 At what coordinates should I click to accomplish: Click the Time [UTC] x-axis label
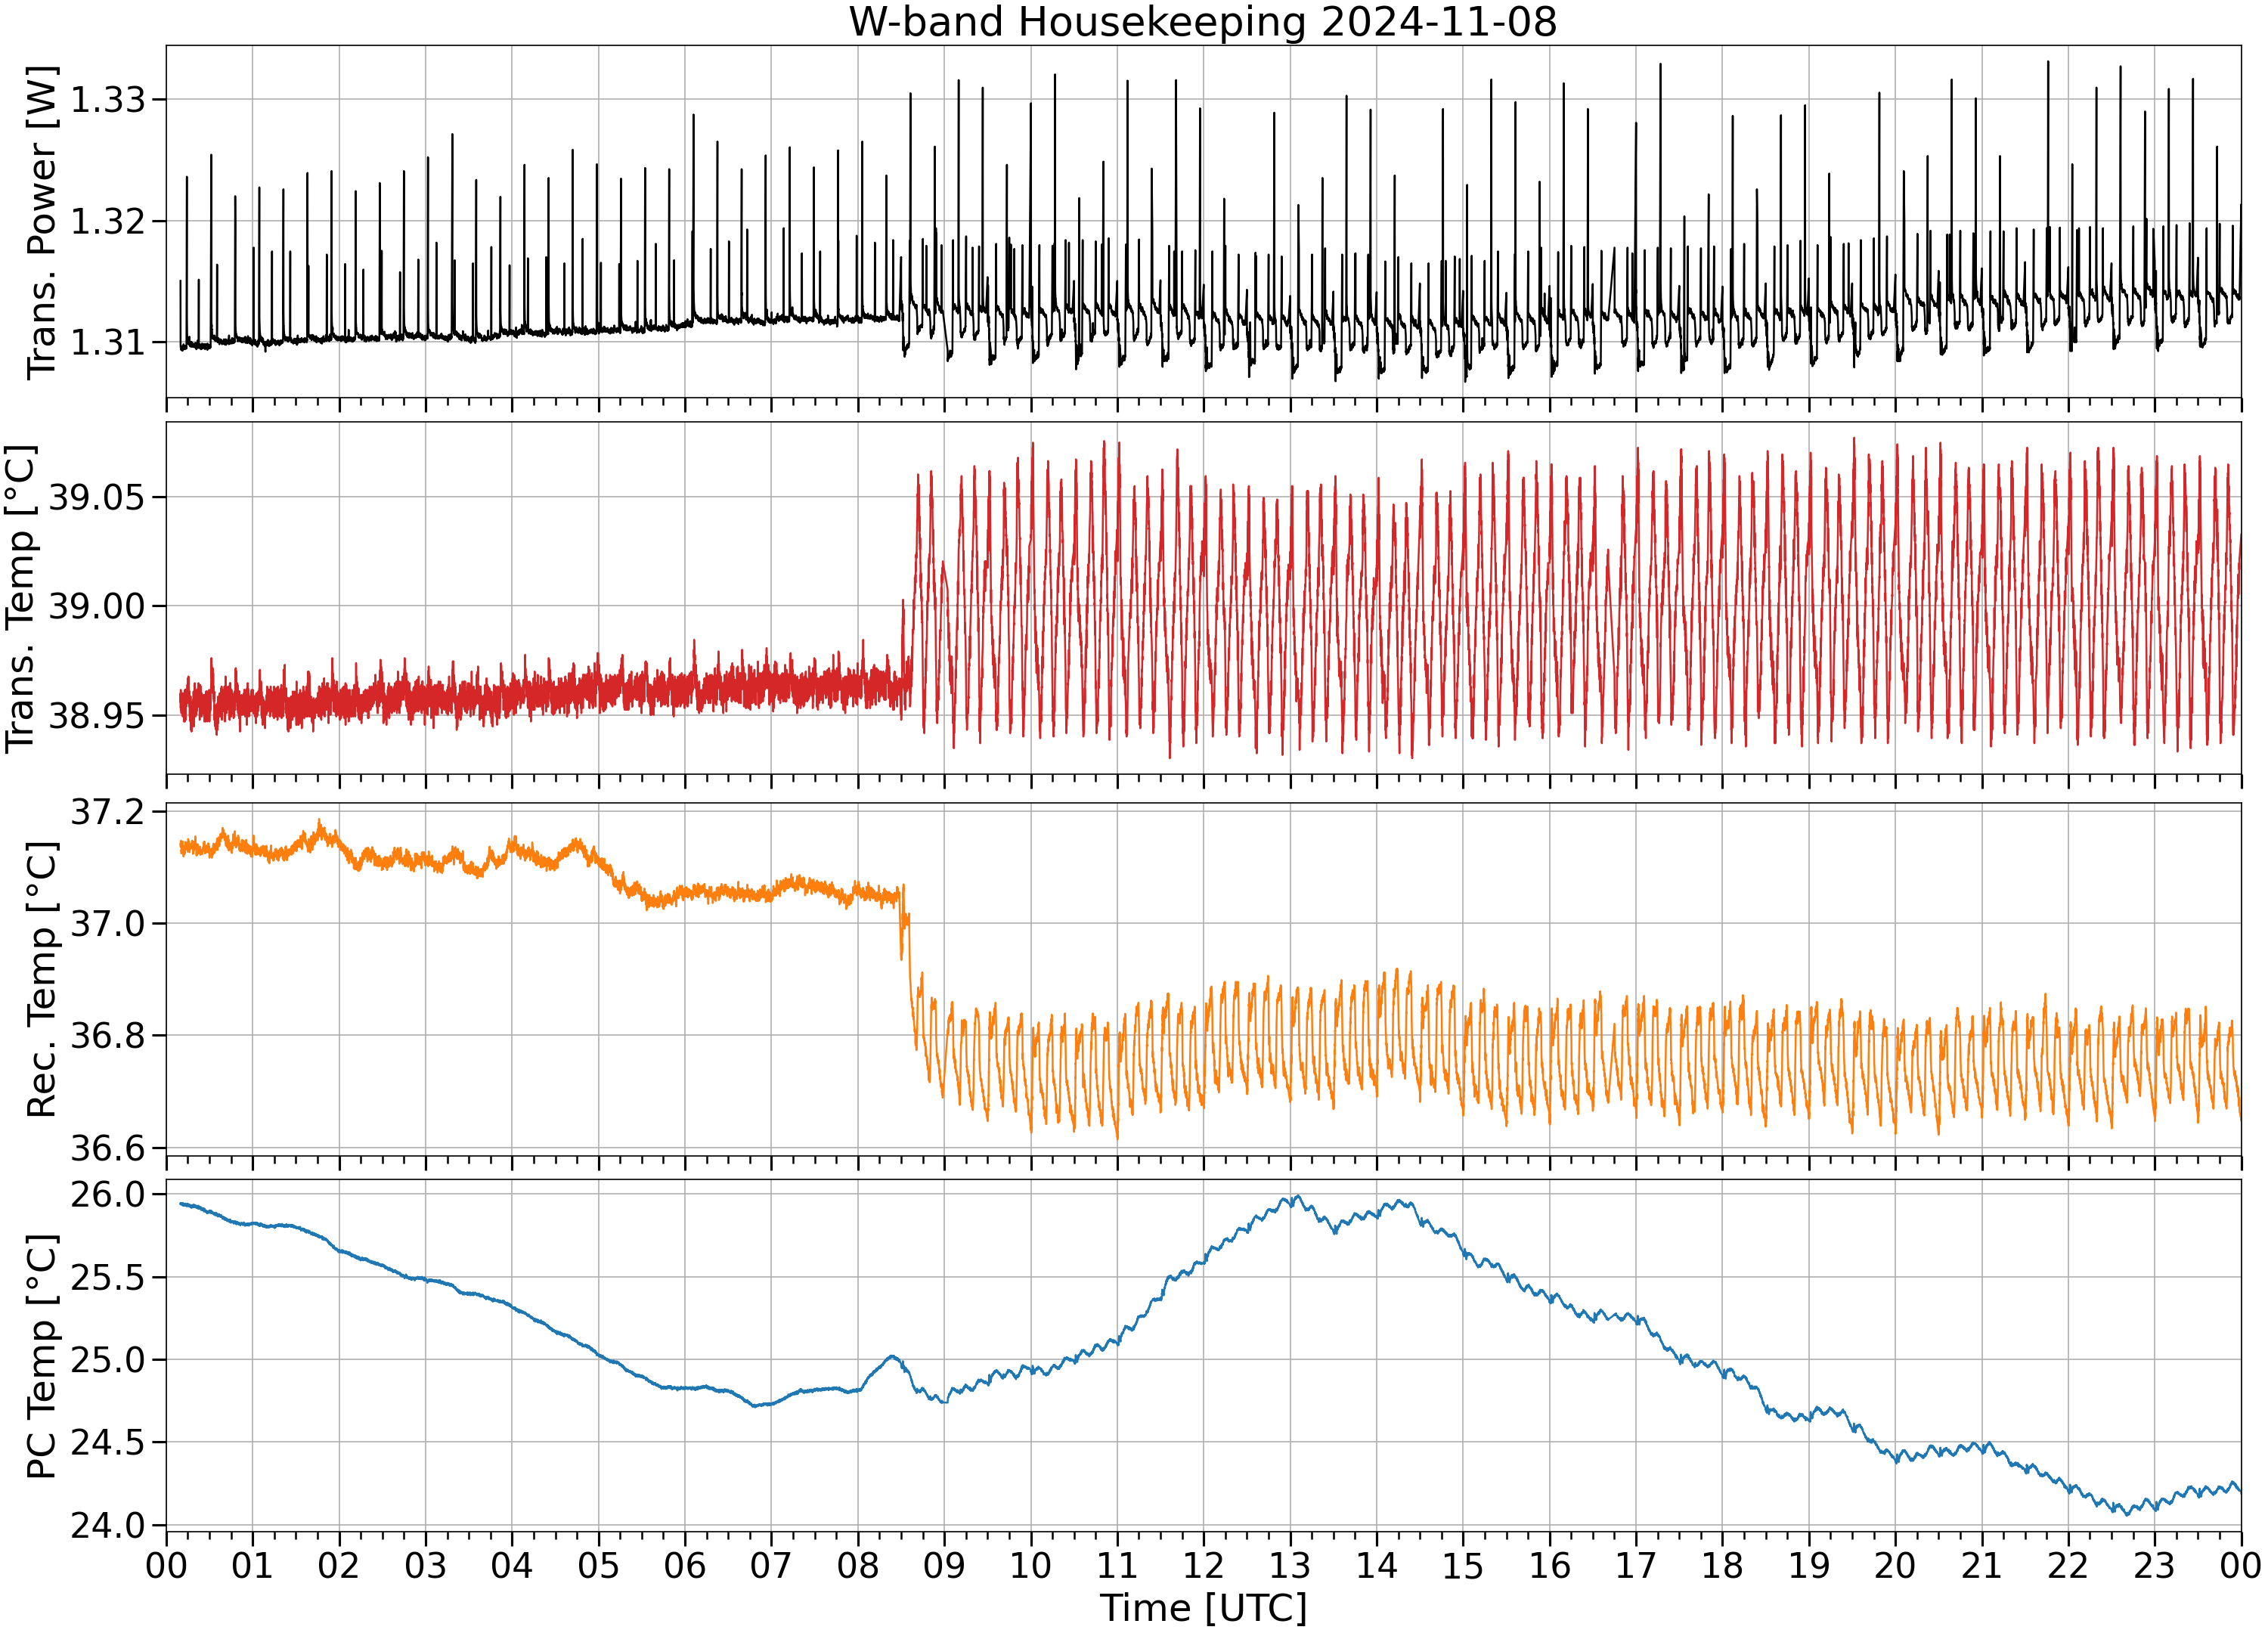pyautogui.click(x=1203, y=1608)
